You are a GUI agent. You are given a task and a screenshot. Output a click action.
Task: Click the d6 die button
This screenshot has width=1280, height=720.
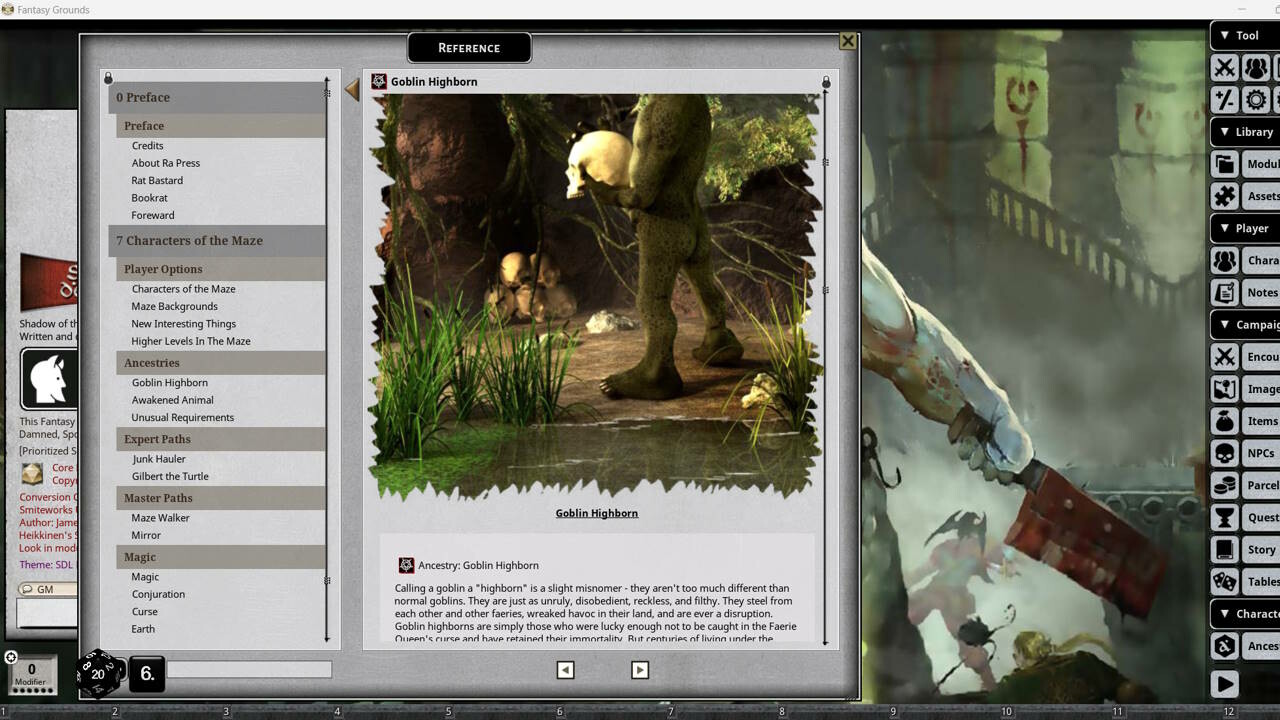point(147,674)
